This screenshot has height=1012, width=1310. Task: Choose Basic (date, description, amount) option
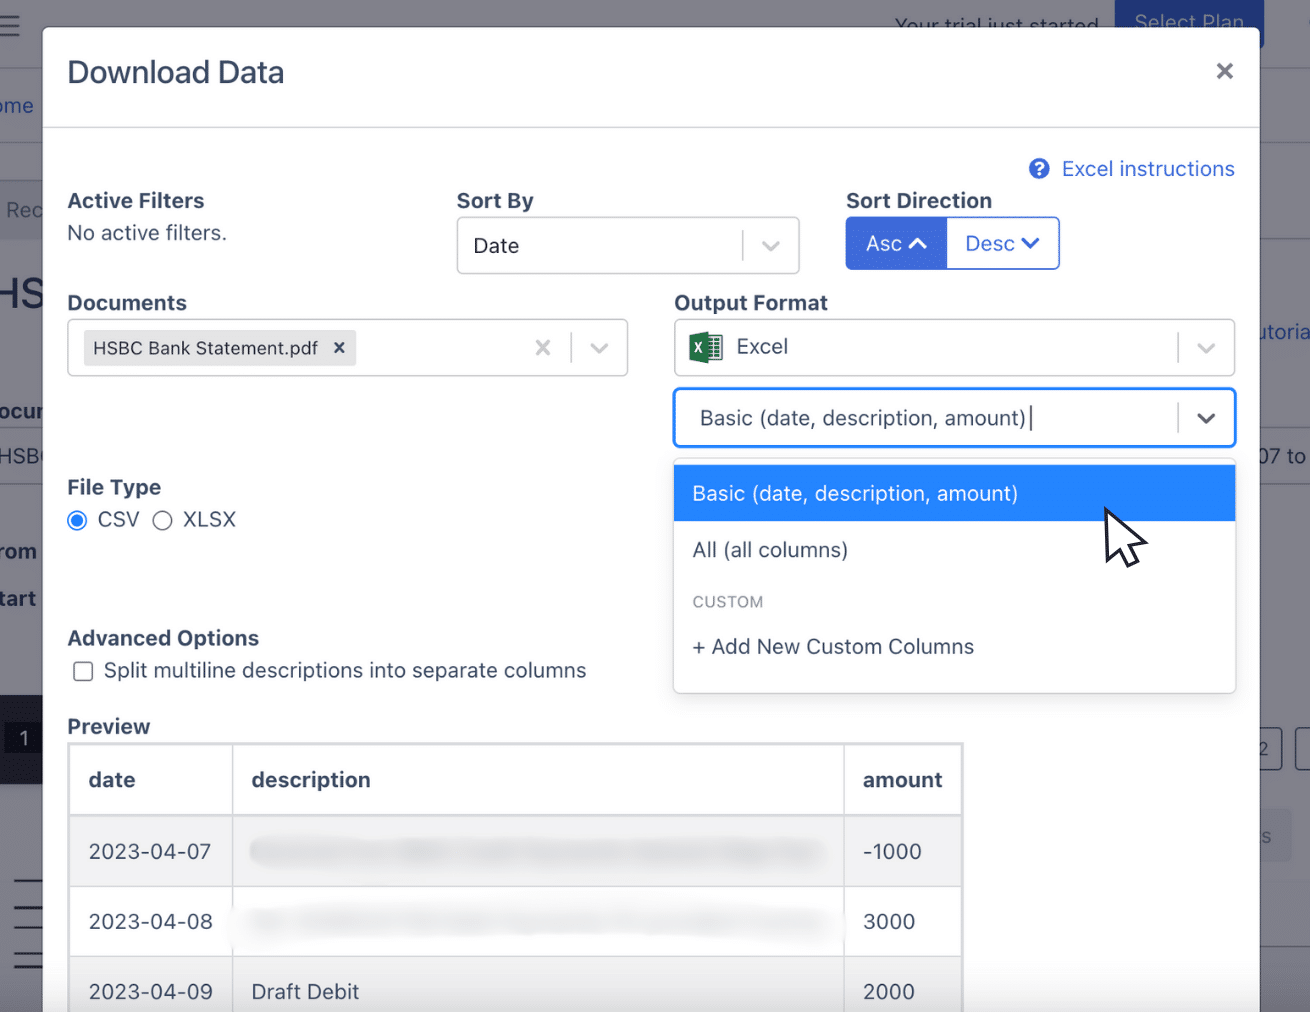(954, 493)
